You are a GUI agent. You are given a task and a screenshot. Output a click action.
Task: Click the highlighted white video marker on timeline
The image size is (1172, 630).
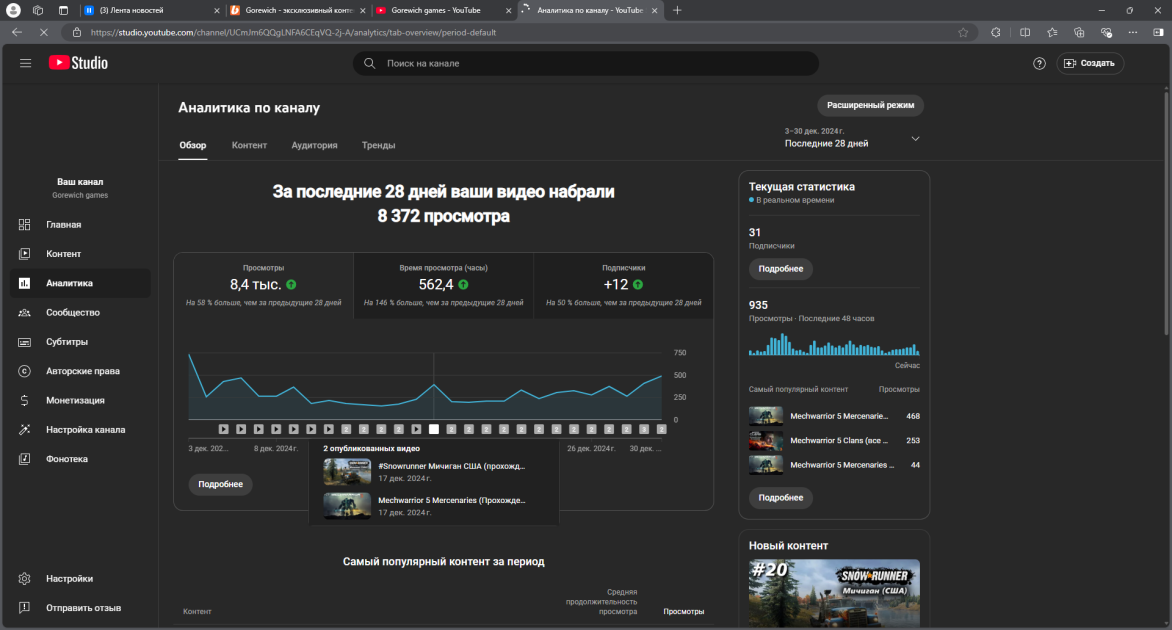point(434,429)
